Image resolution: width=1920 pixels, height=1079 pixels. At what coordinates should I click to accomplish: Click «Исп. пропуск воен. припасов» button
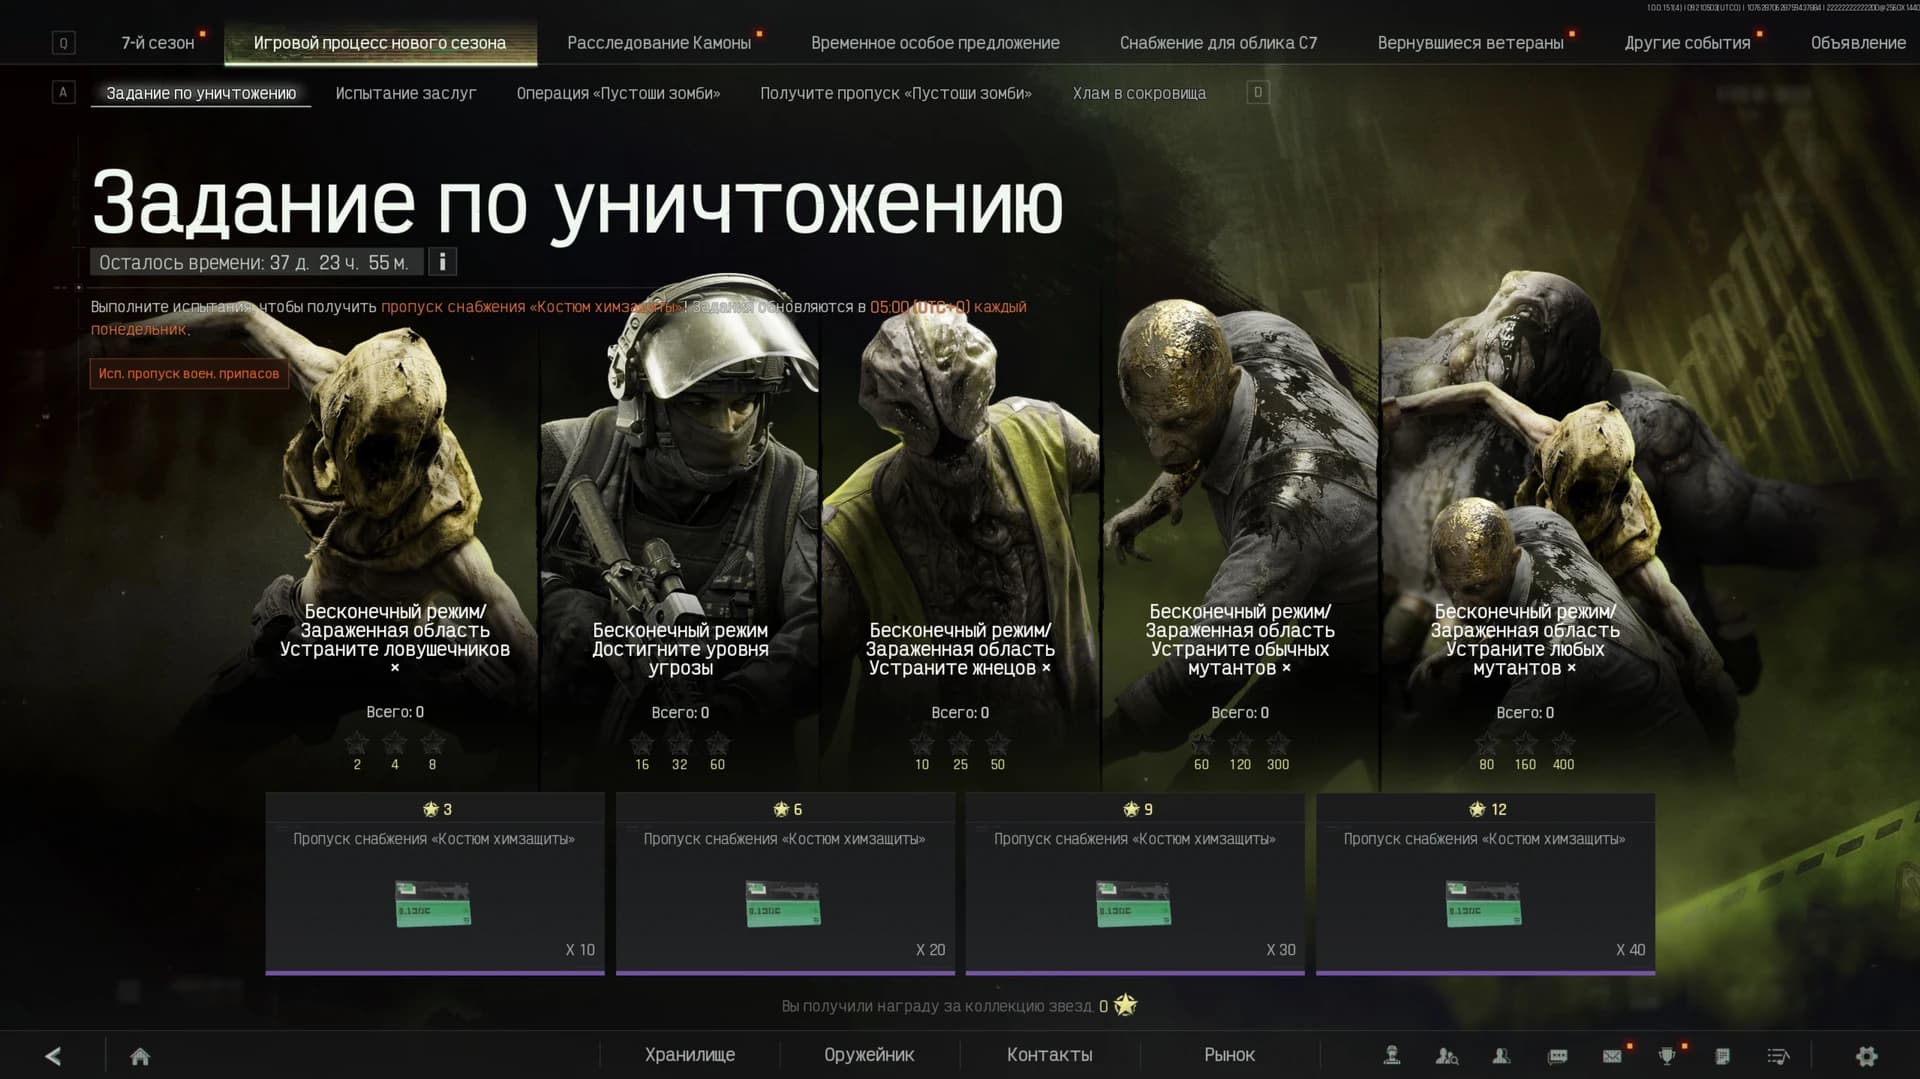click(189, 373)
